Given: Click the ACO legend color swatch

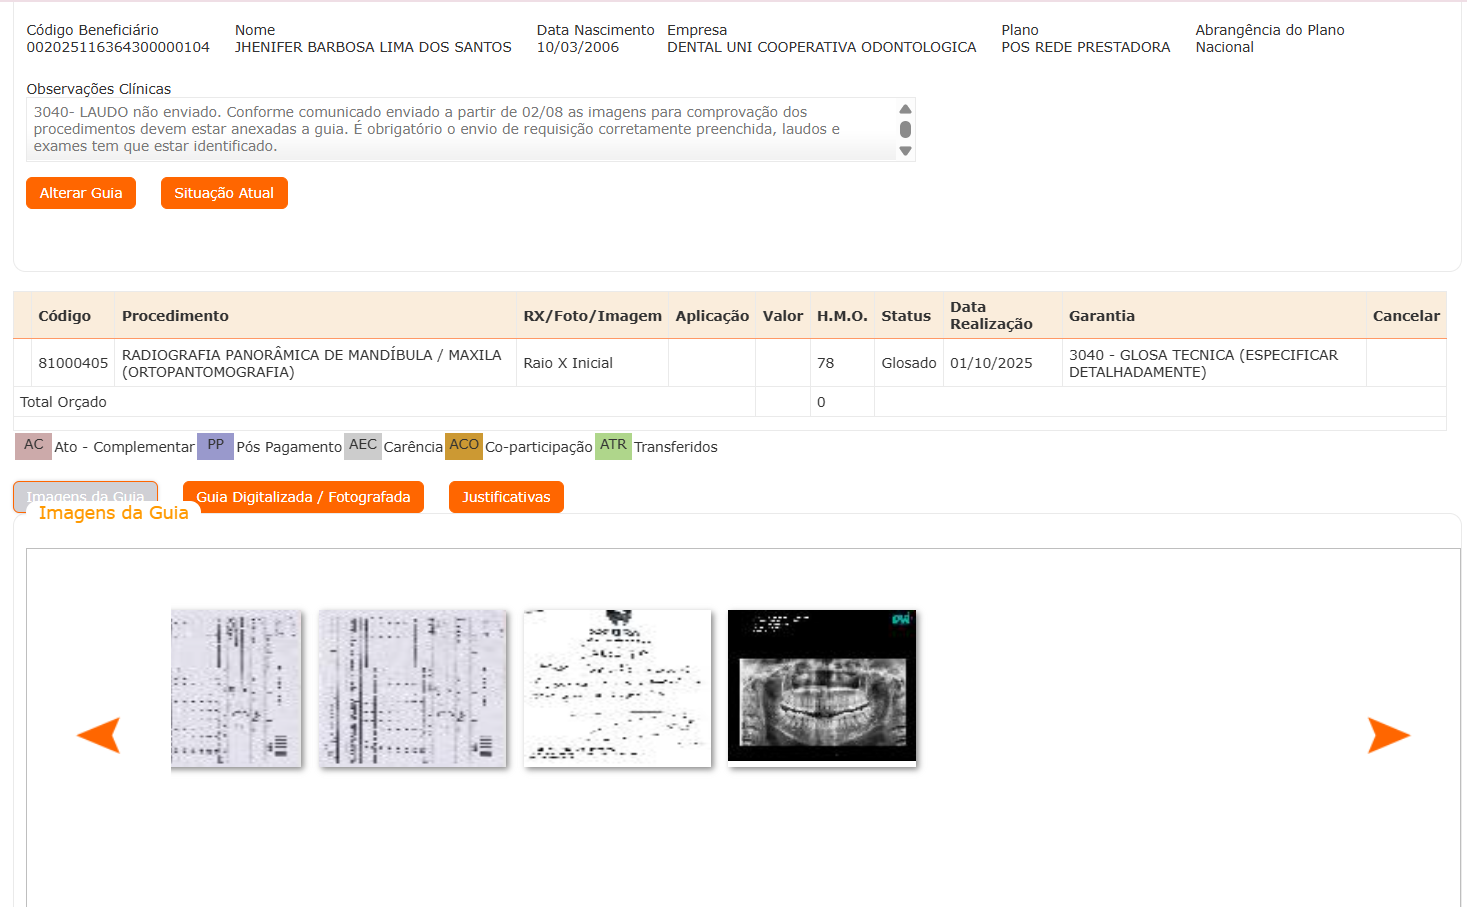Looking at the screenshot, I should [x=464, y=446].
